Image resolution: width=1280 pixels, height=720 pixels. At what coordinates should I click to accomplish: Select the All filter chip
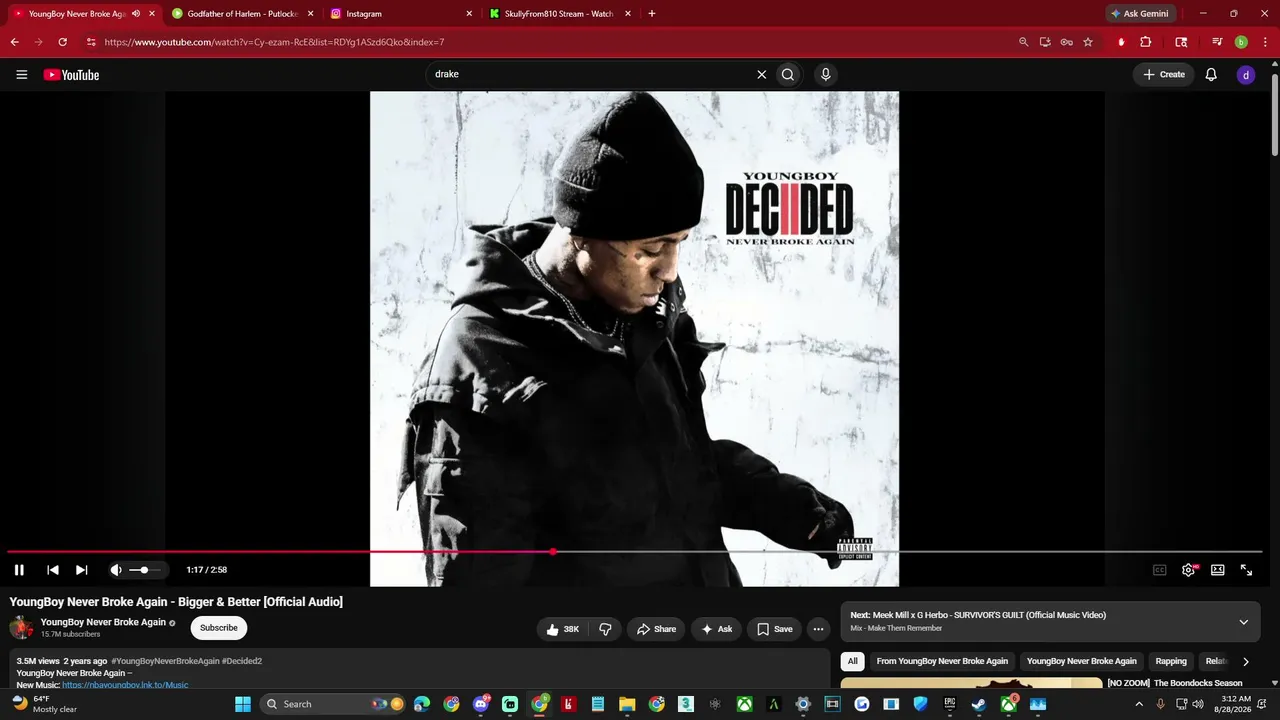coord(853,661)
